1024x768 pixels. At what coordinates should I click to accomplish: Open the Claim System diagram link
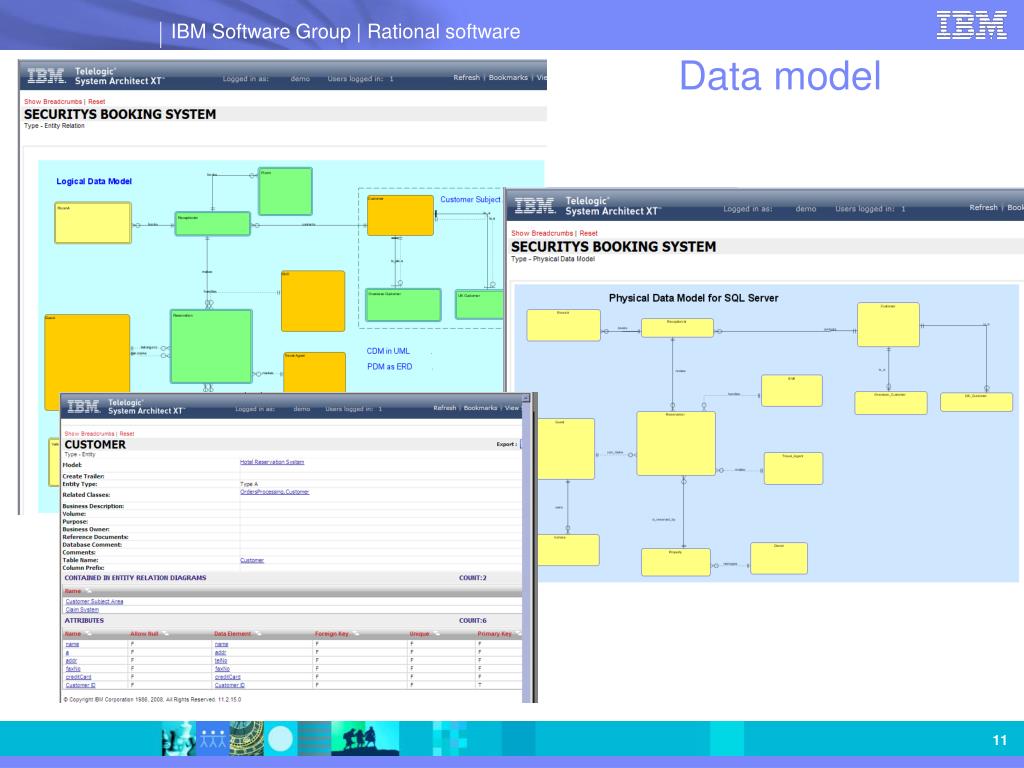pos(82,609)
